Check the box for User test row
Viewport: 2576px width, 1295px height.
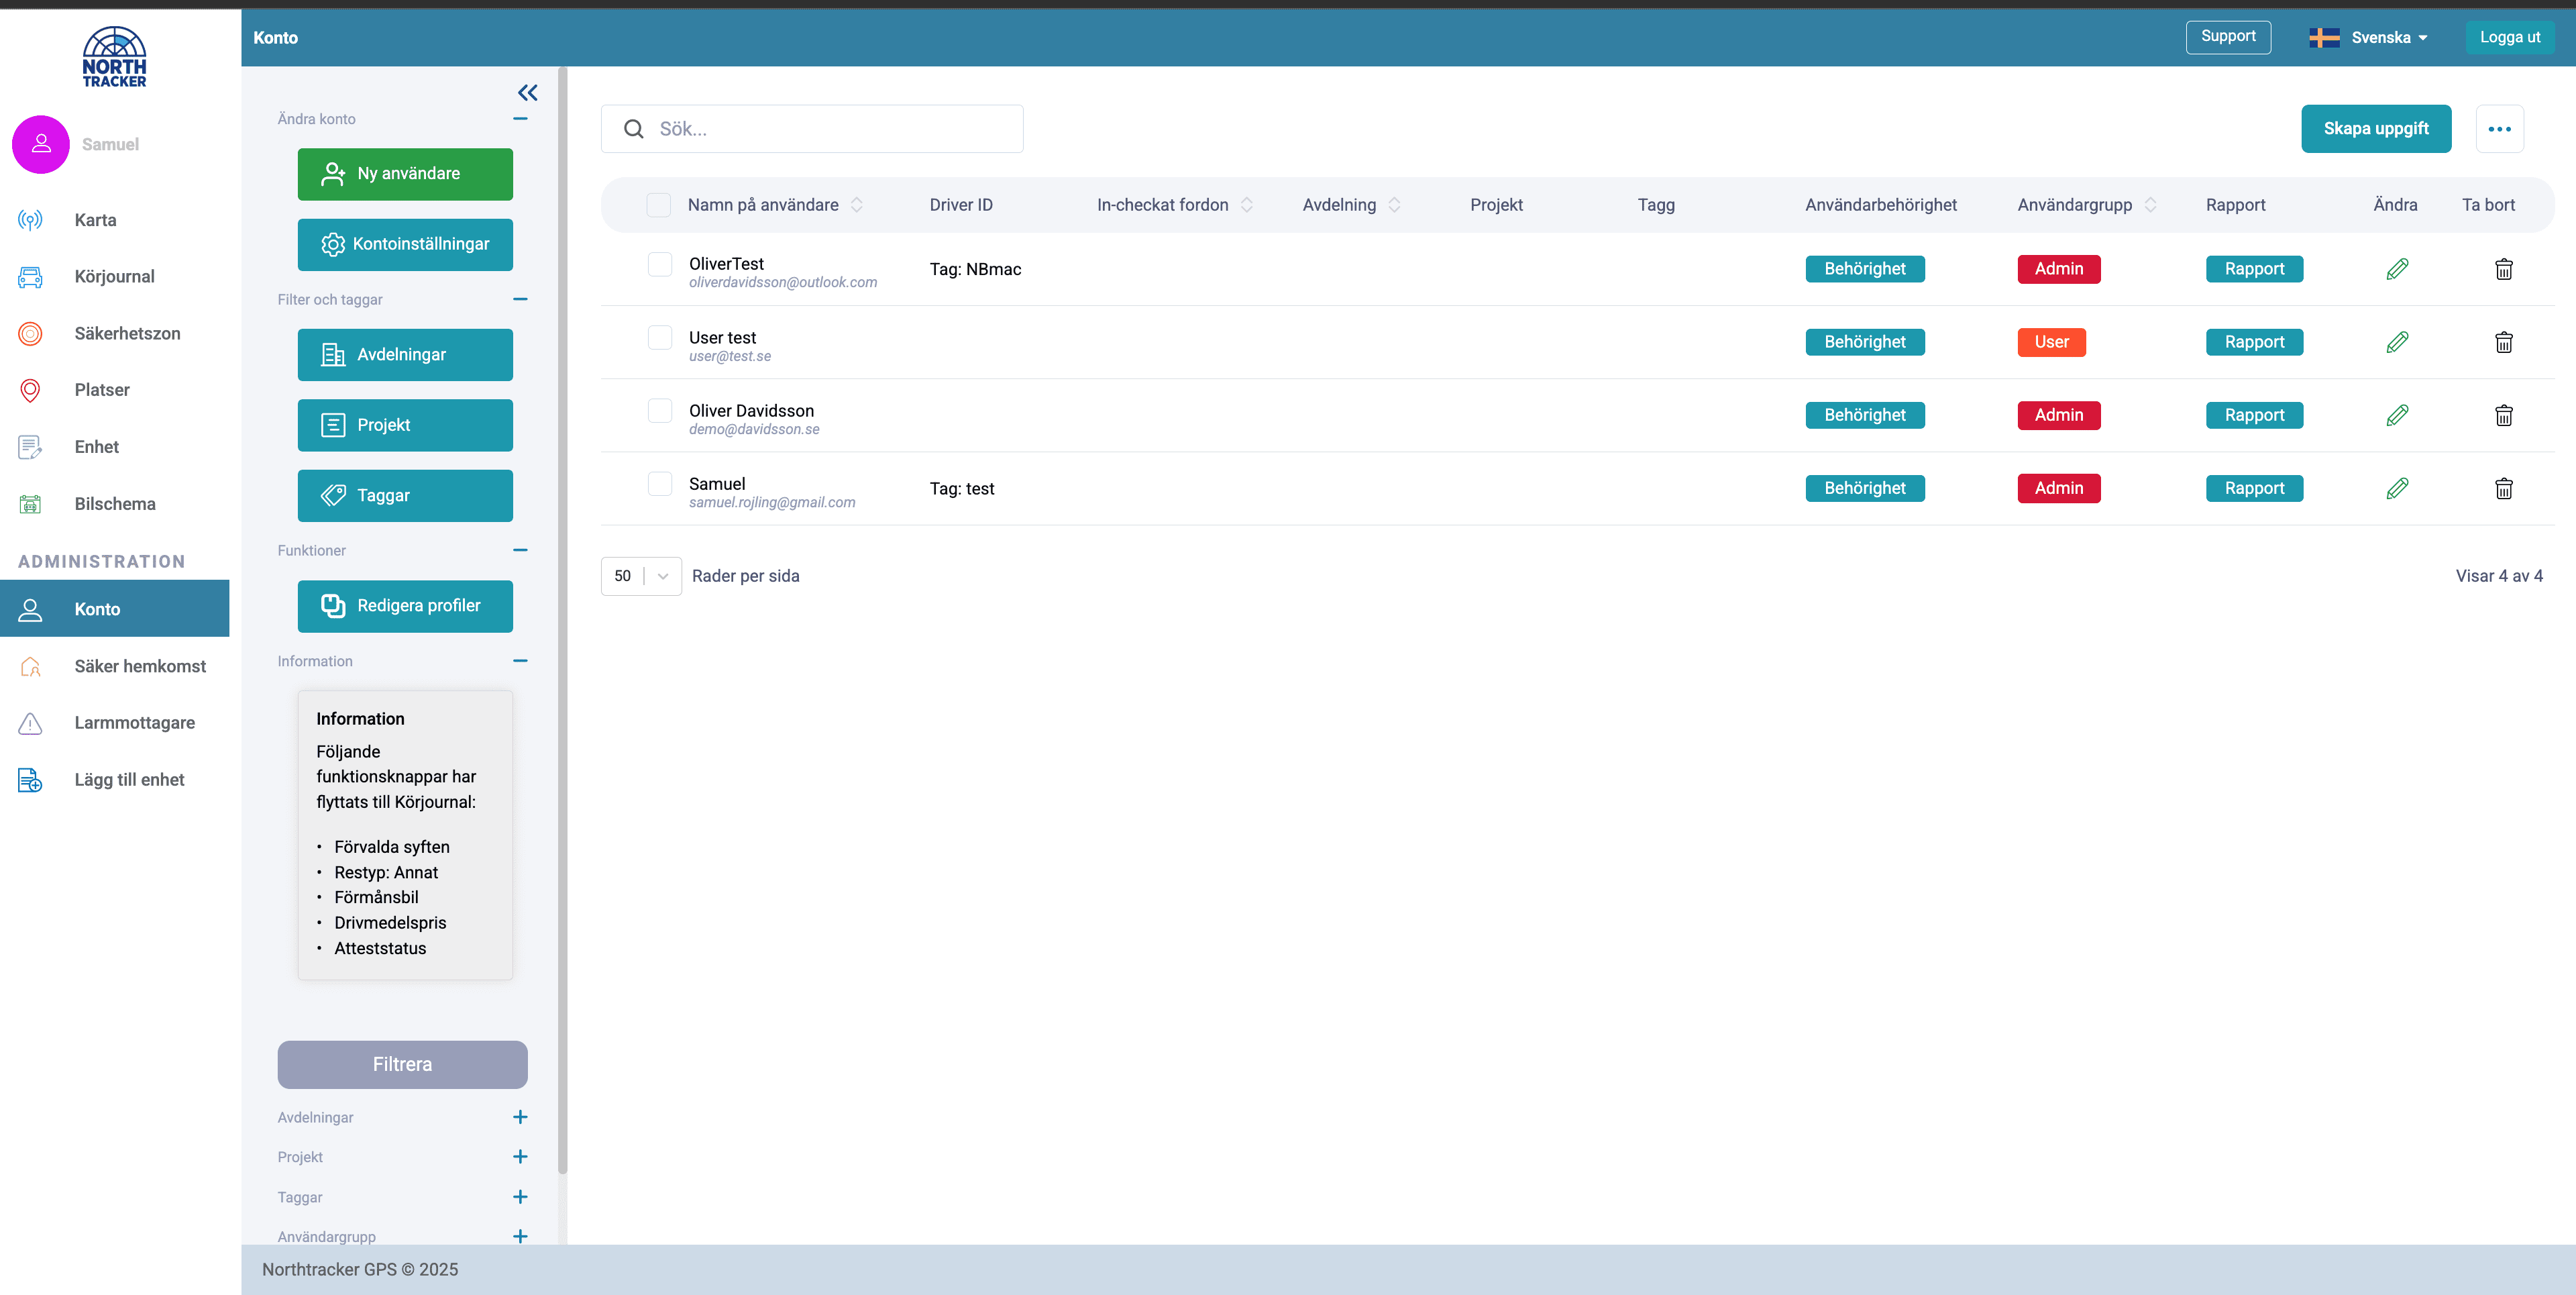(x=660, y=337)
